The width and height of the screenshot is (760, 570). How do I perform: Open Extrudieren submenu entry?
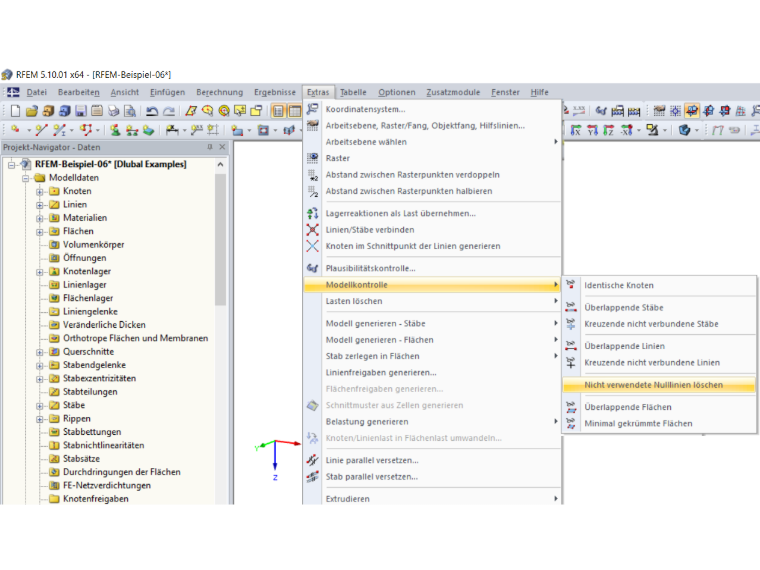[432, 498]
